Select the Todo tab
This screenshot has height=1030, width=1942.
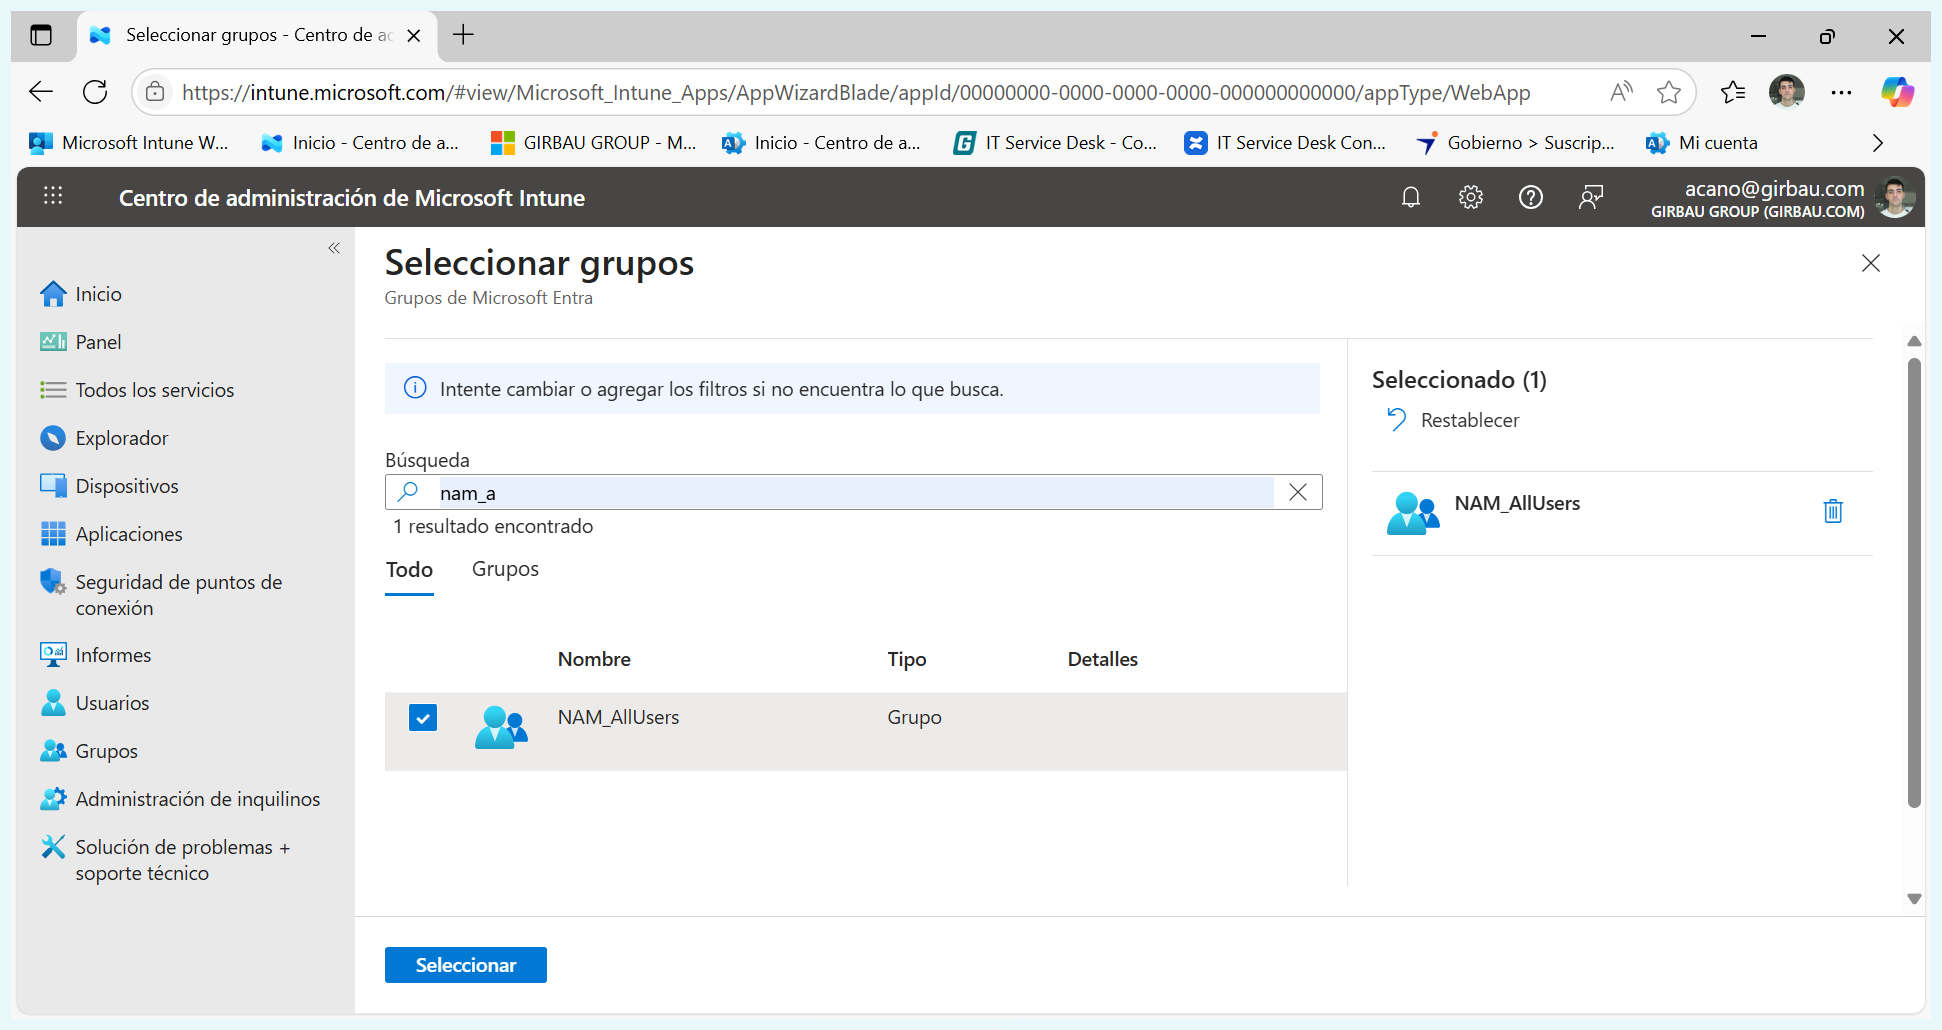409,570
